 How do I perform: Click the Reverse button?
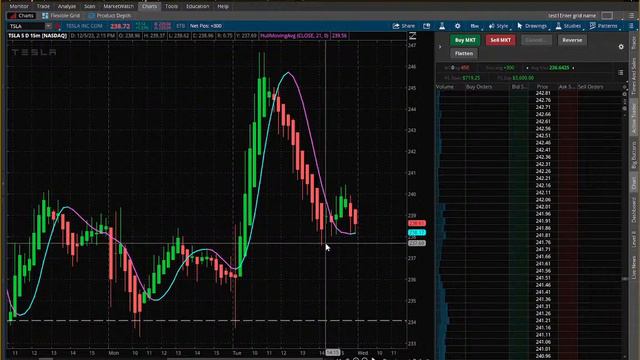click(x=572, y=40)
